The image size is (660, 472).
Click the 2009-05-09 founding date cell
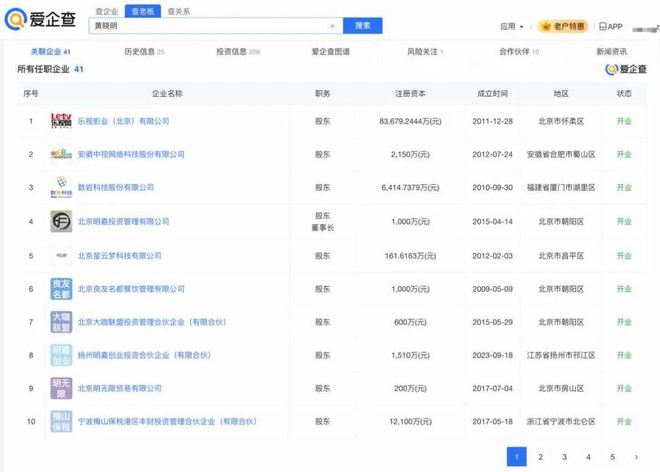492,289
